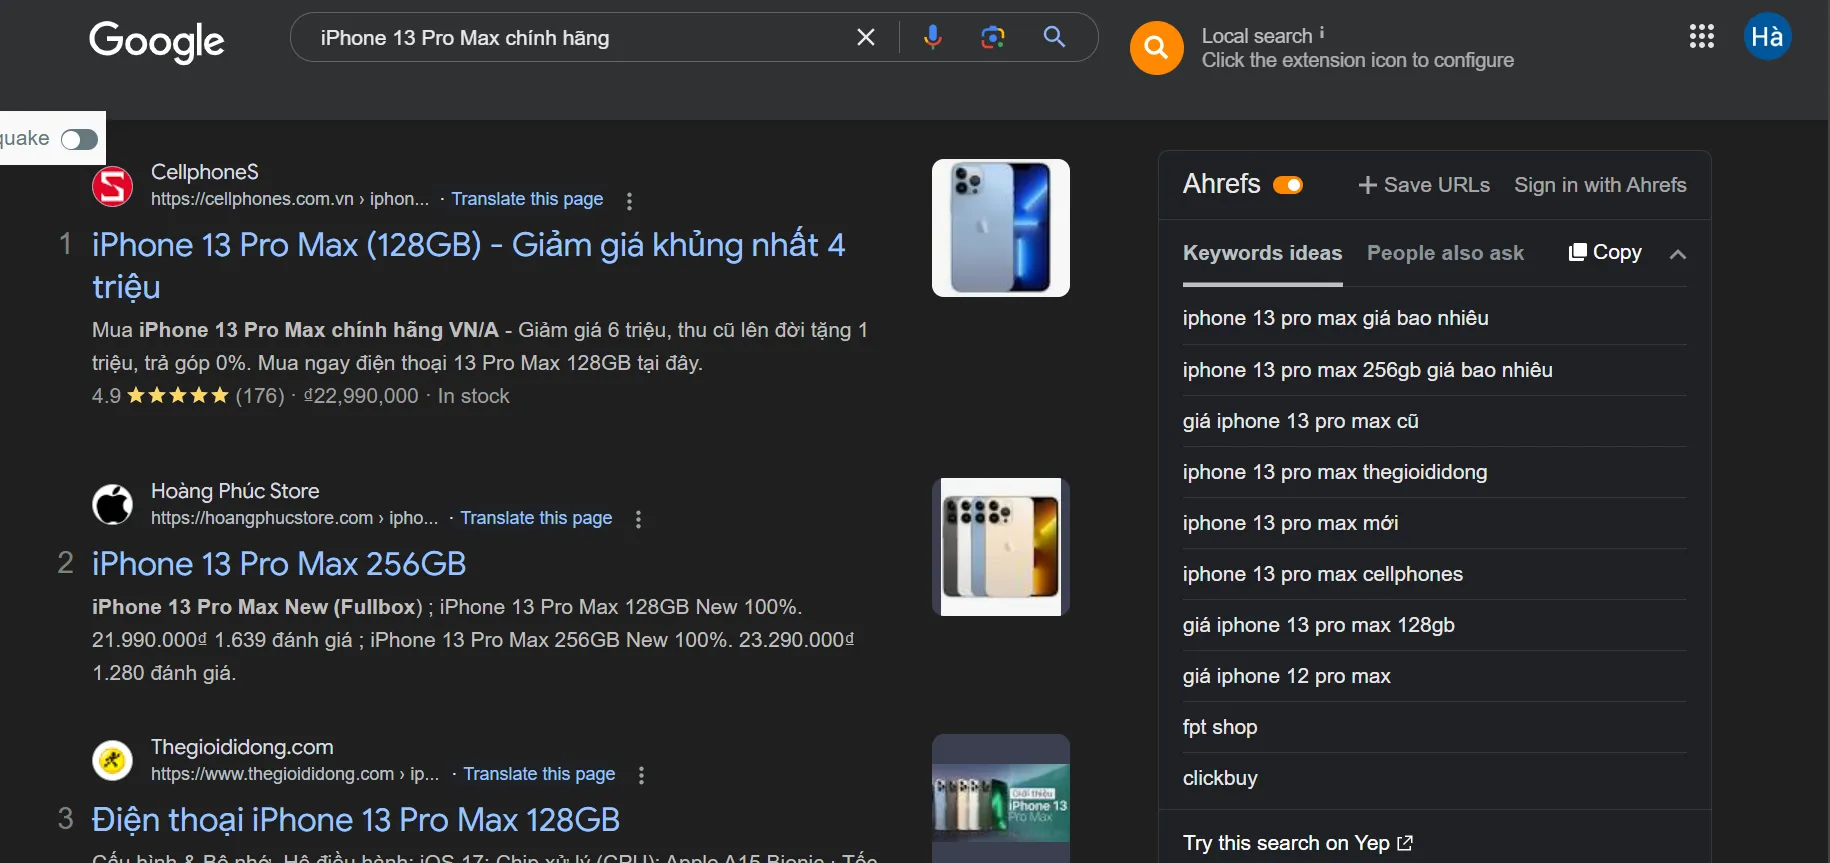Click the orange Local search extension icon
Screen dimensions: 1830x863
(1156, 48)
